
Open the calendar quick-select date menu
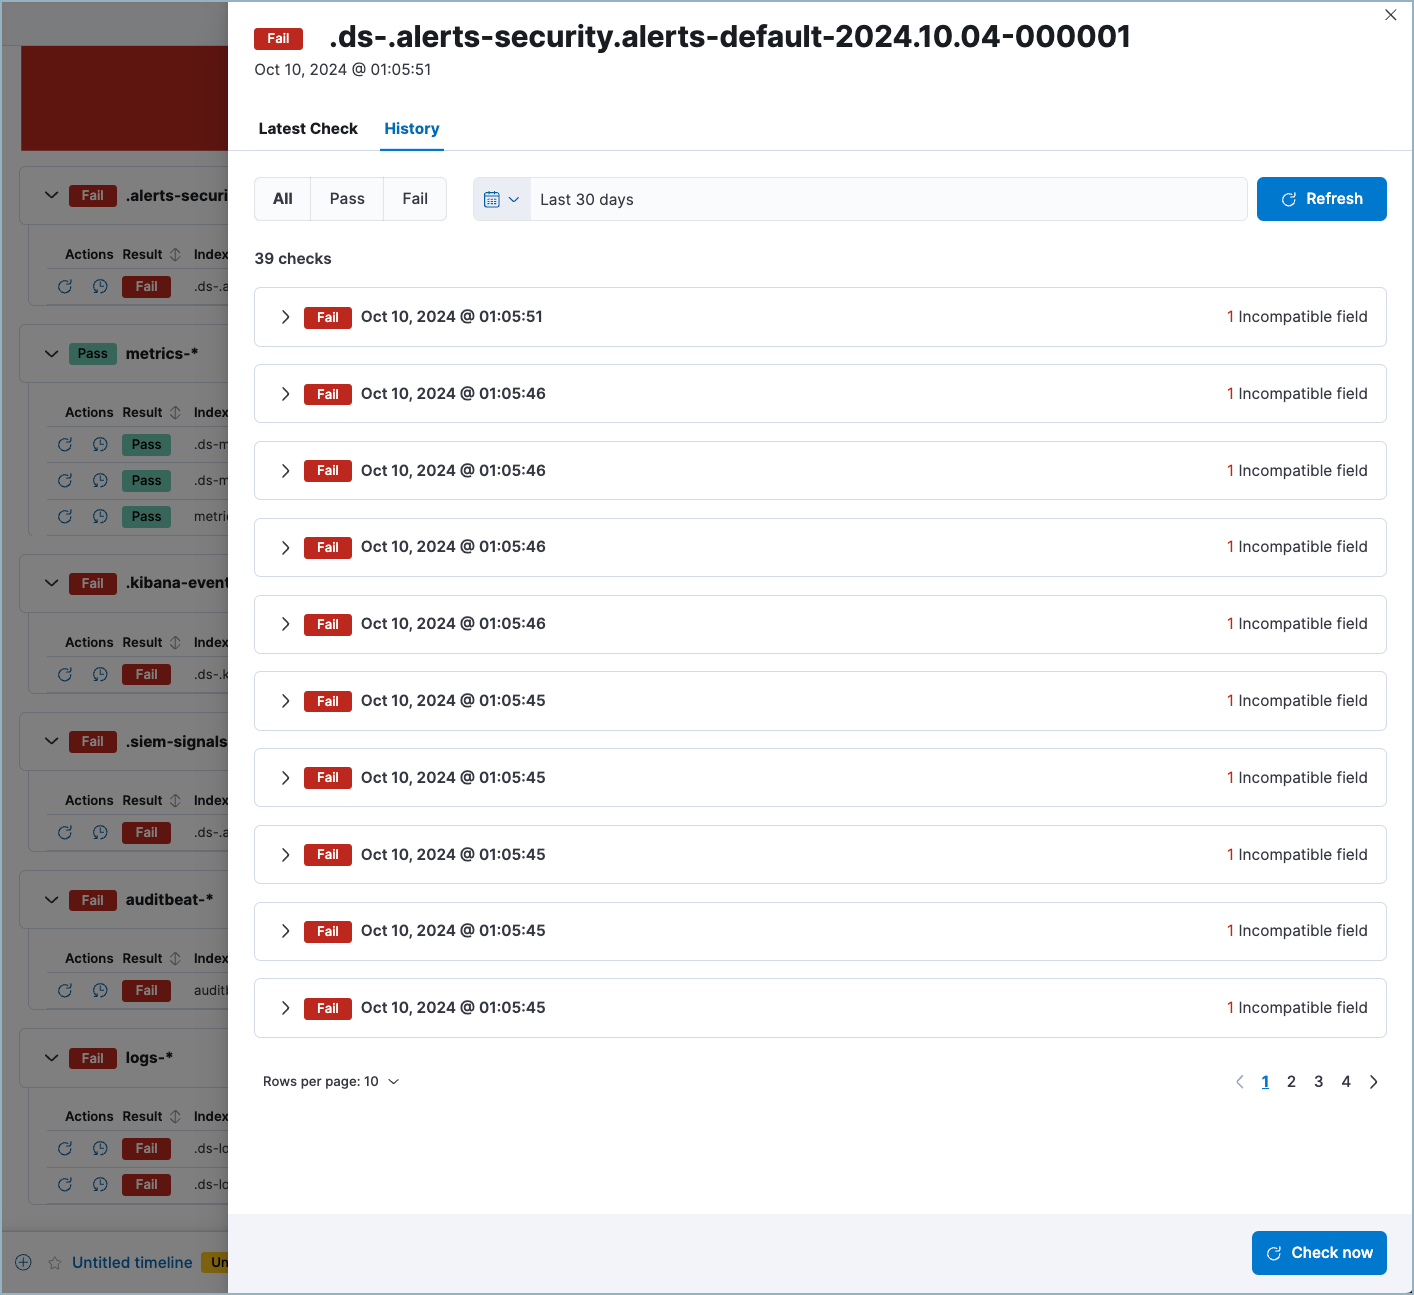click(501, 199)
